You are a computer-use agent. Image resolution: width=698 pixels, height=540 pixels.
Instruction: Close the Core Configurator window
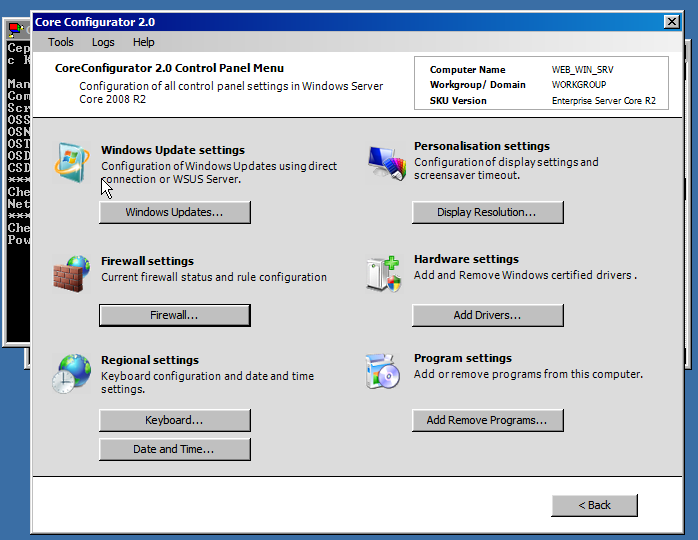671,22
